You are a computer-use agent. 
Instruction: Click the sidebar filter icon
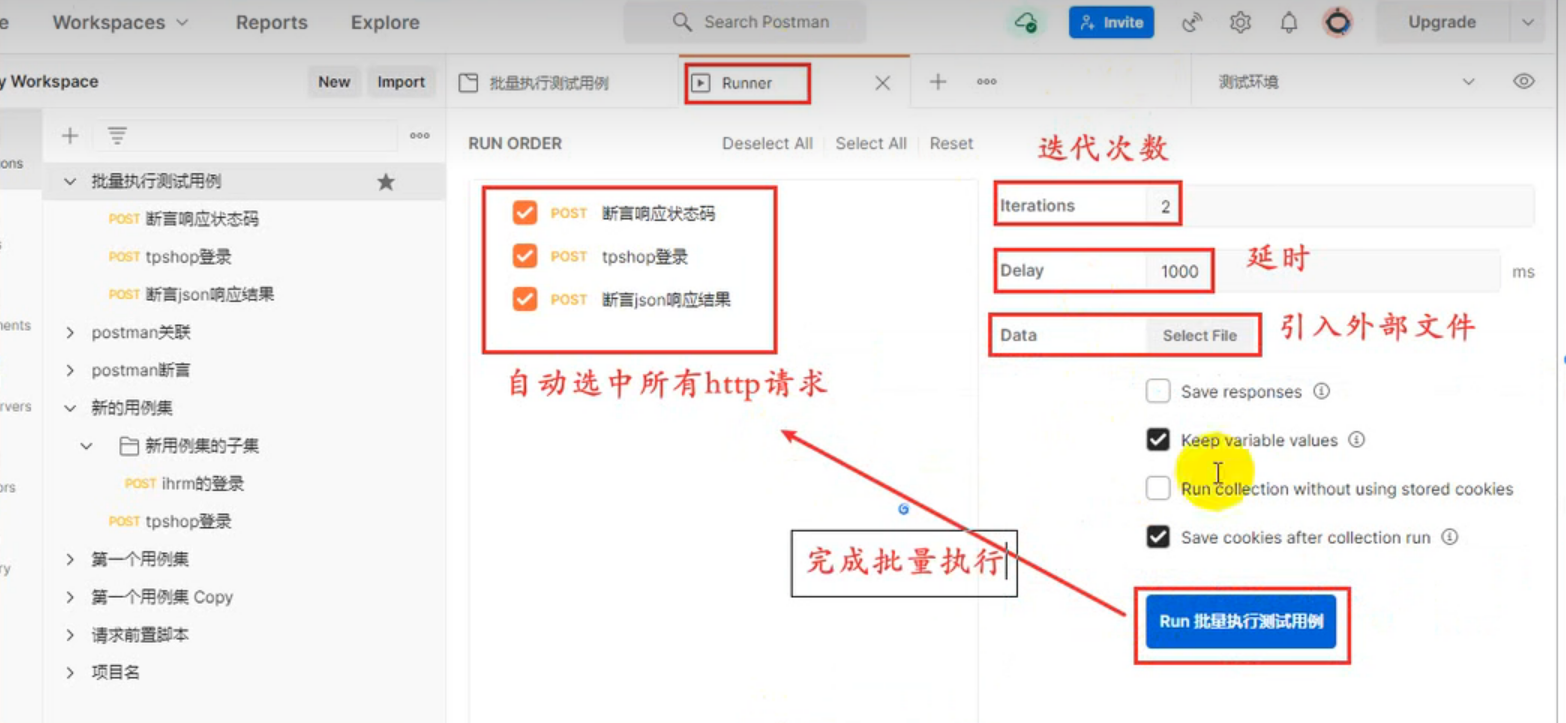[x=117, y=136]
